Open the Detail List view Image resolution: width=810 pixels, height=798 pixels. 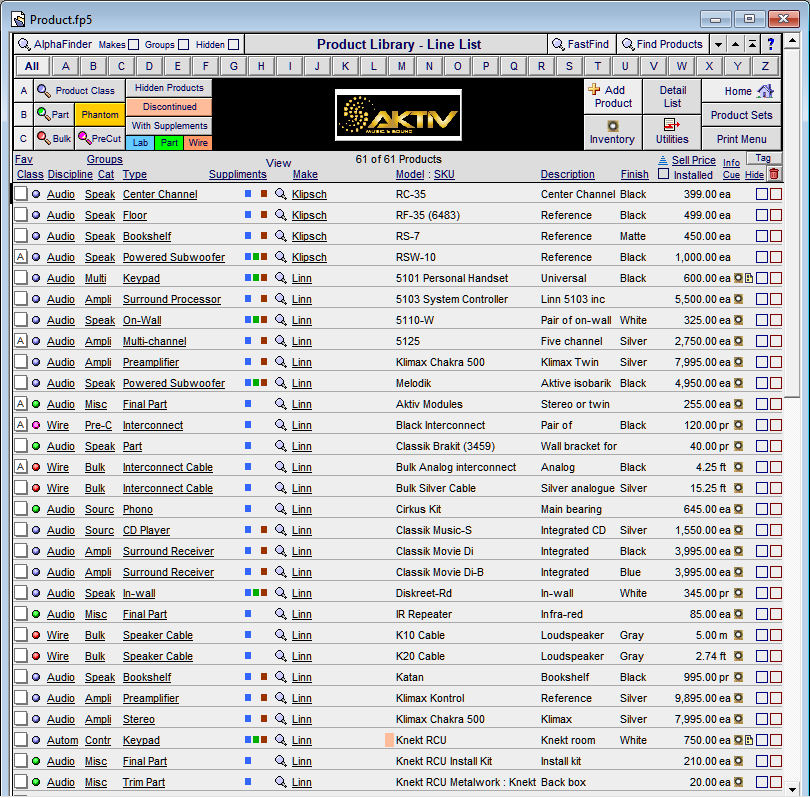pyautogui.click(x=672, y=97)
